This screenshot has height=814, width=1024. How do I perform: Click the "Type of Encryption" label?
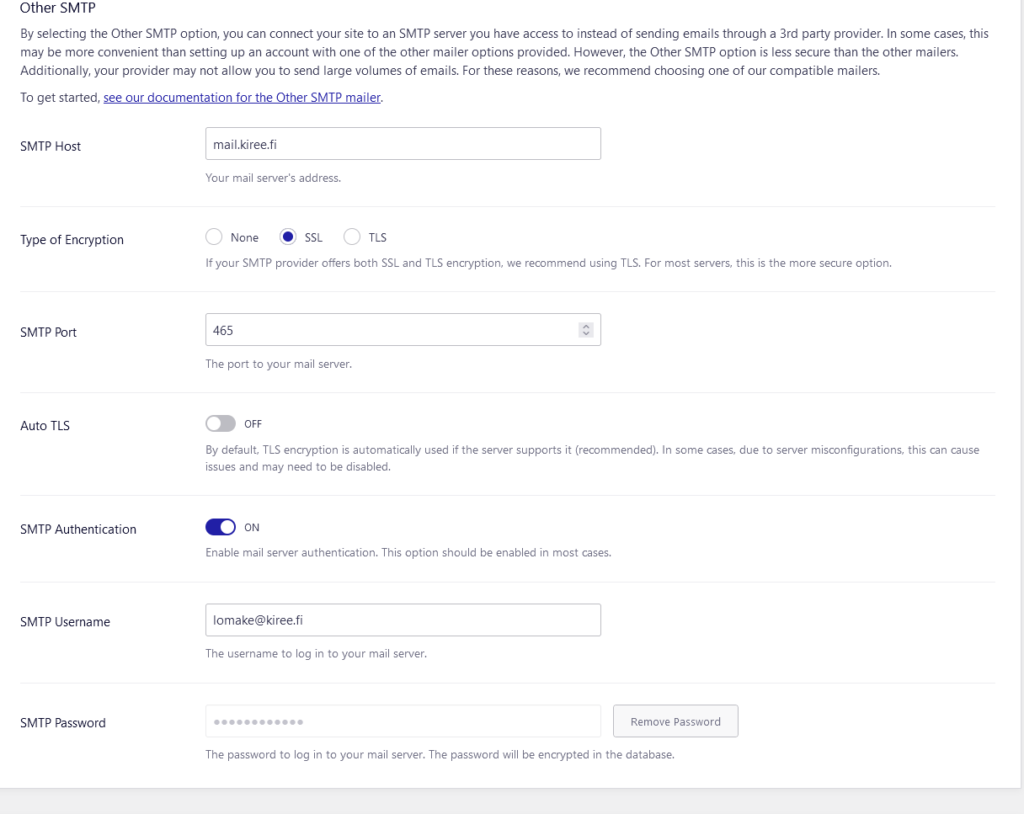pos(72,240)
